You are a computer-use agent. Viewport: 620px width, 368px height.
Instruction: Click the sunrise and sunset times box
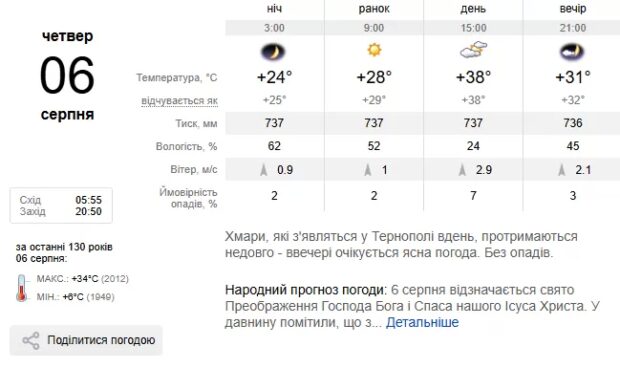(x=61, y=206)
